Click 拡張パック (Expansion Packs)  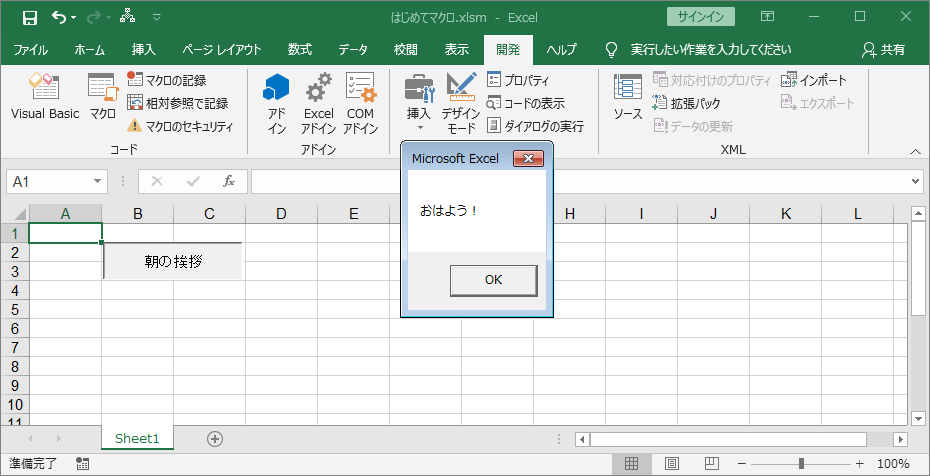686,103
